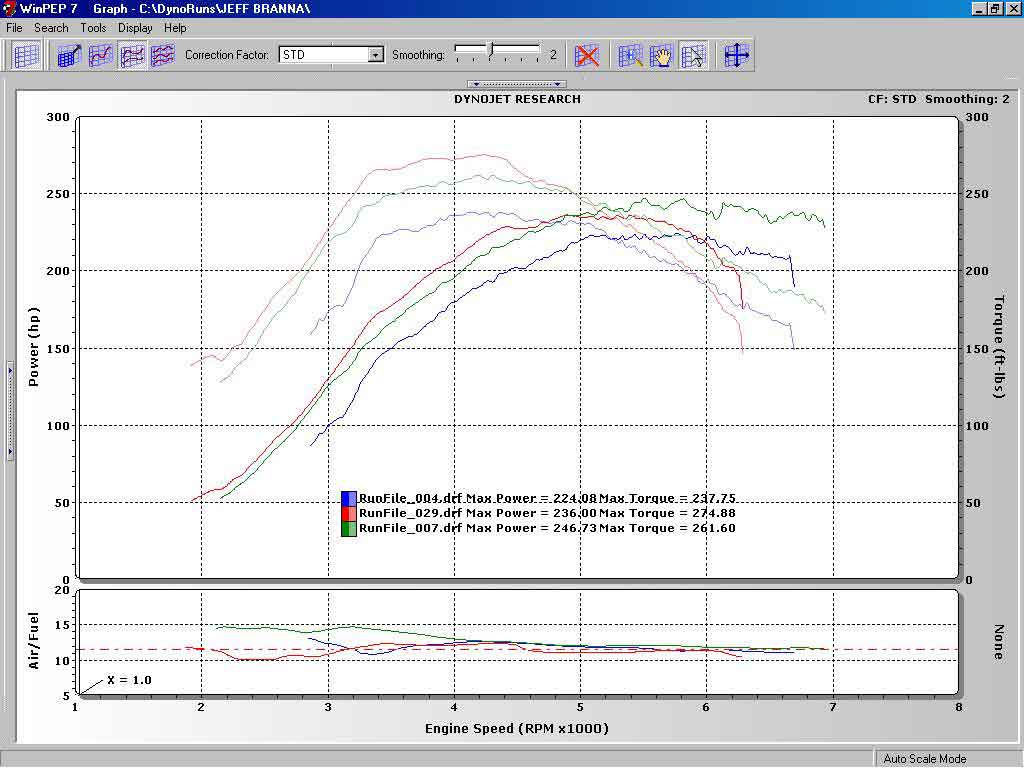Select the single-curve graph icon
This screenshot has width=1024, height=768.
point(101,56)
